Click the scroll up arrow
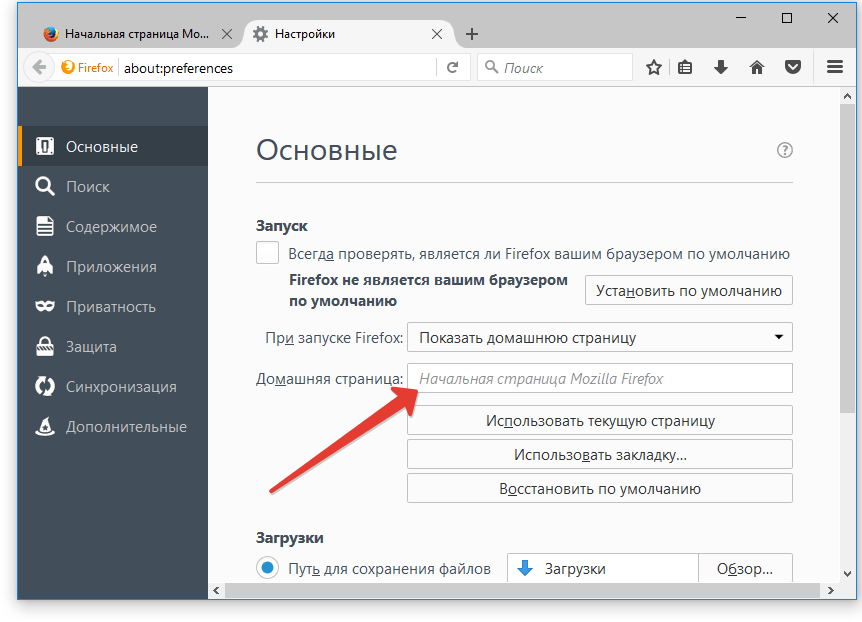Image resolution: width=862 pixels, height=622 pixels. point(847,96)
